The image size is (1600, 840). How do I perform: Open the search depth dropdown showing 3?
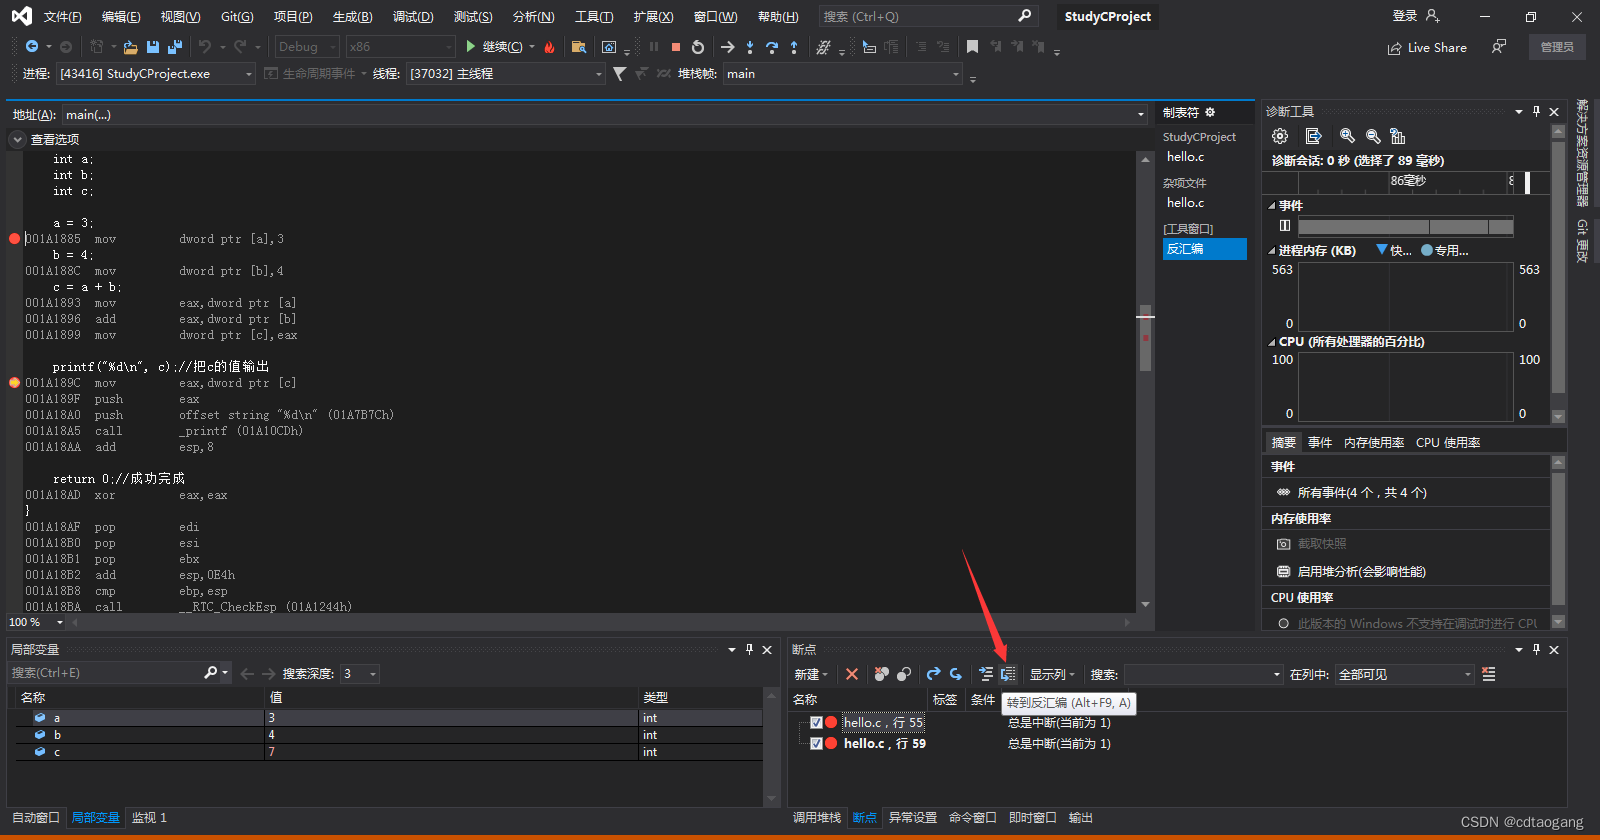(360, 674)
